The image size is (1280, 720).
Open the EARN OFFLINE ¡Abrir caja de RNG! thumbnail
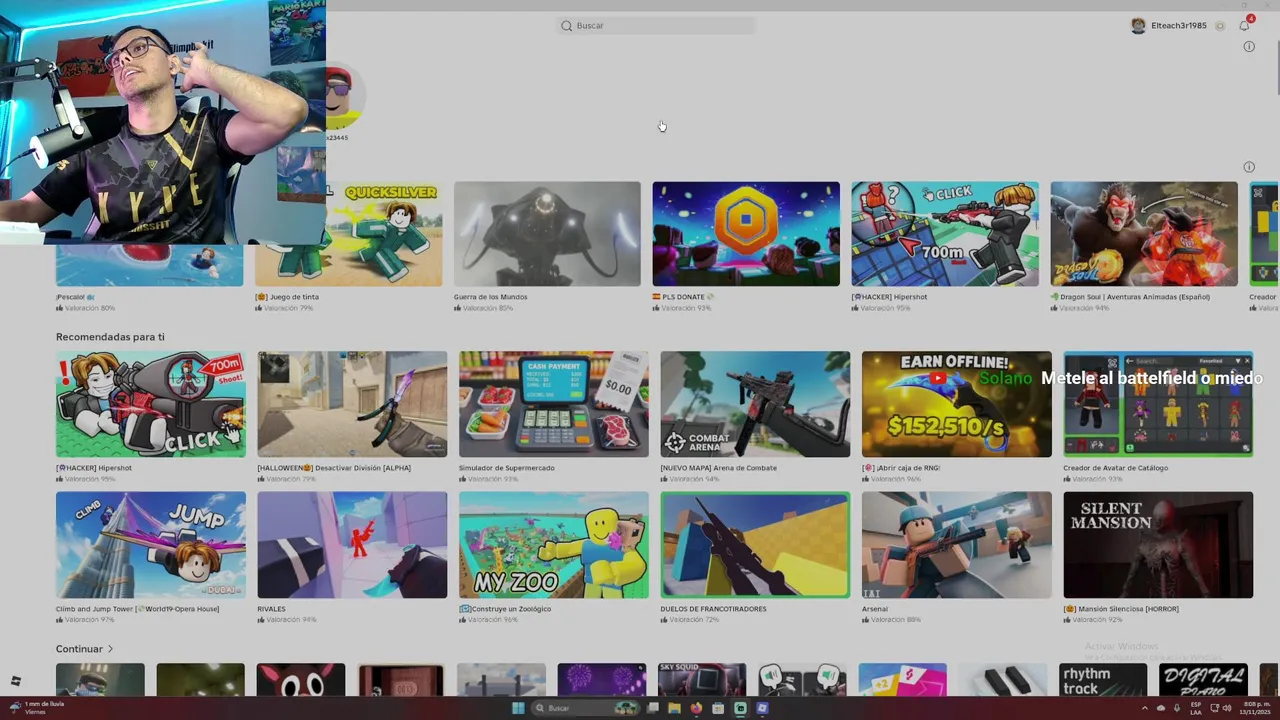point(957,404)
